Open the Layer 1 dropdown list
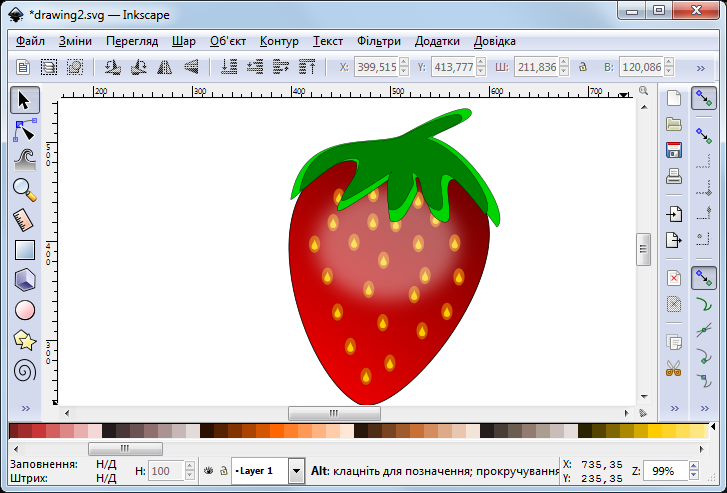The image size is (727, 493). (x=296, y=470)
